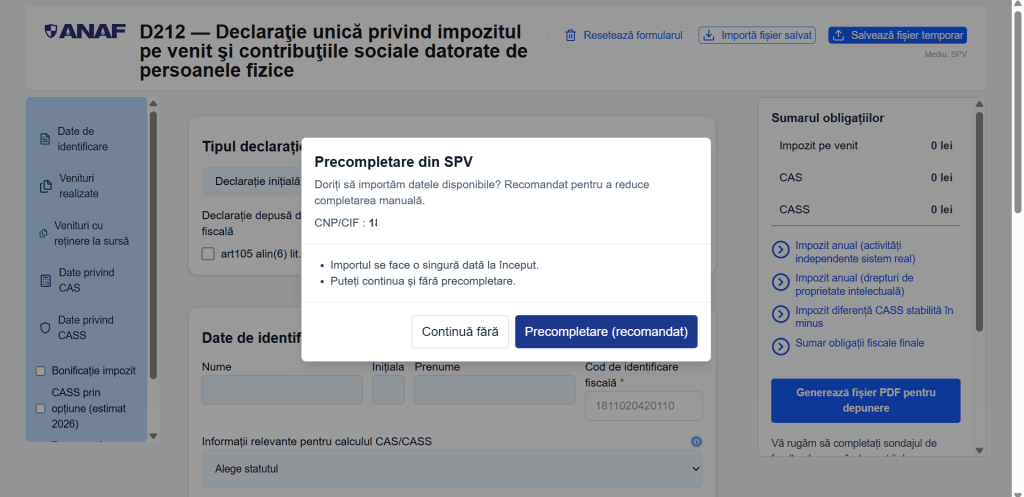The image size is (1024, 497).
Task: Click the calculator icon beside Date privind CAS
Action: point(45,281)
